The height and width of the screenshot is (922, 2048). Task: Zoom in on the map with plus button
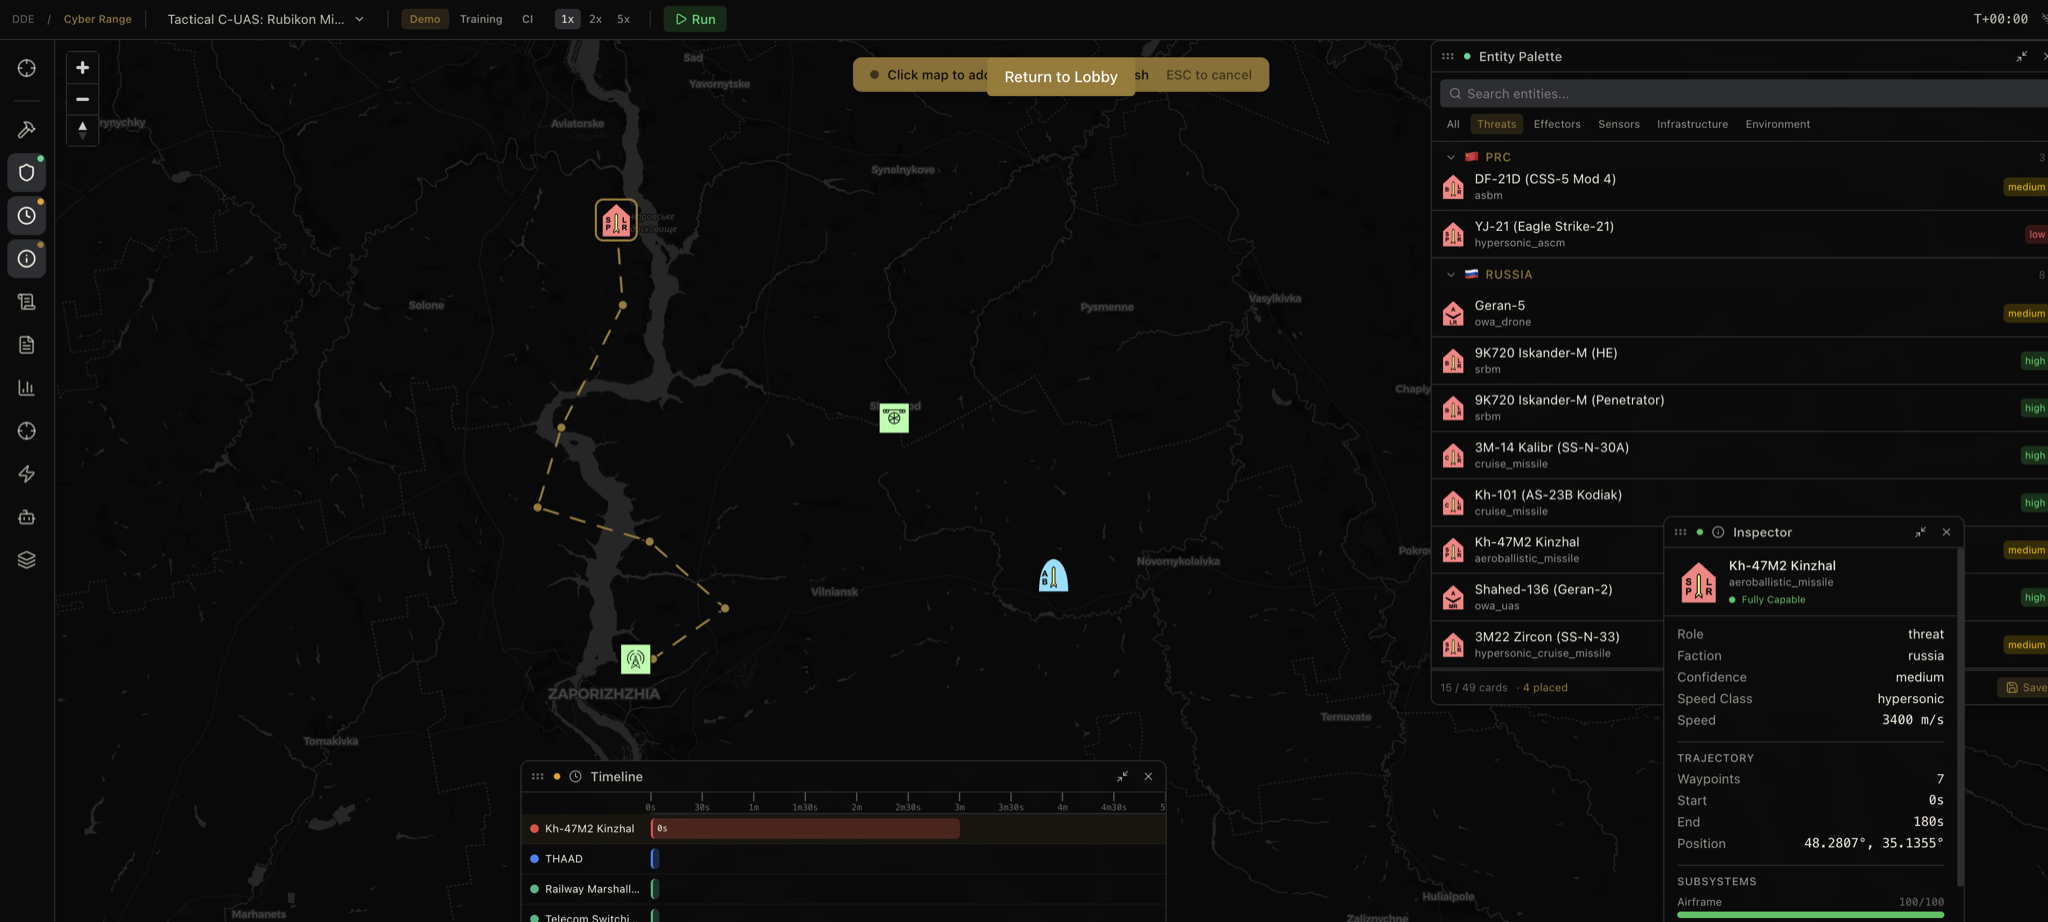pyautogui.click(x=82, y=68)
